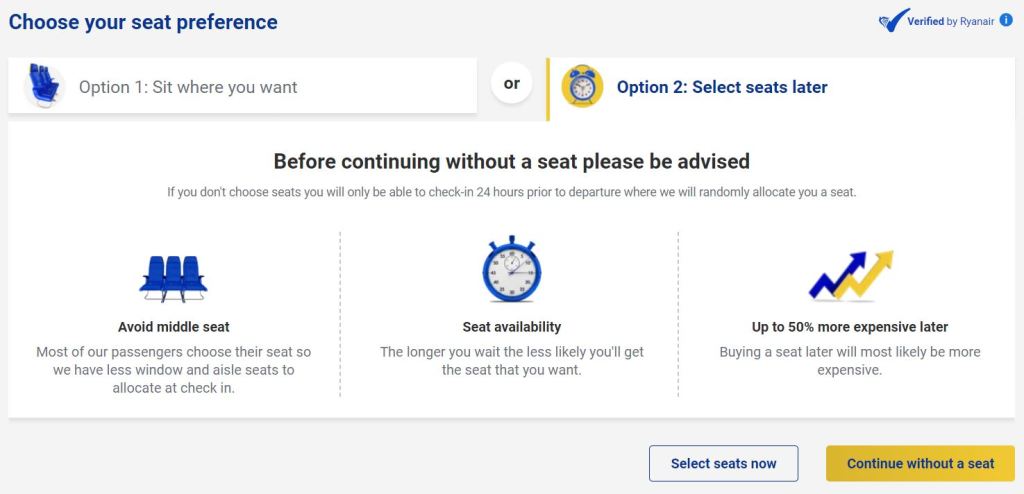Viewport: 1024px width, 494px height.
Task: Click the blue seat icon in Option 1
Action: 44,86
